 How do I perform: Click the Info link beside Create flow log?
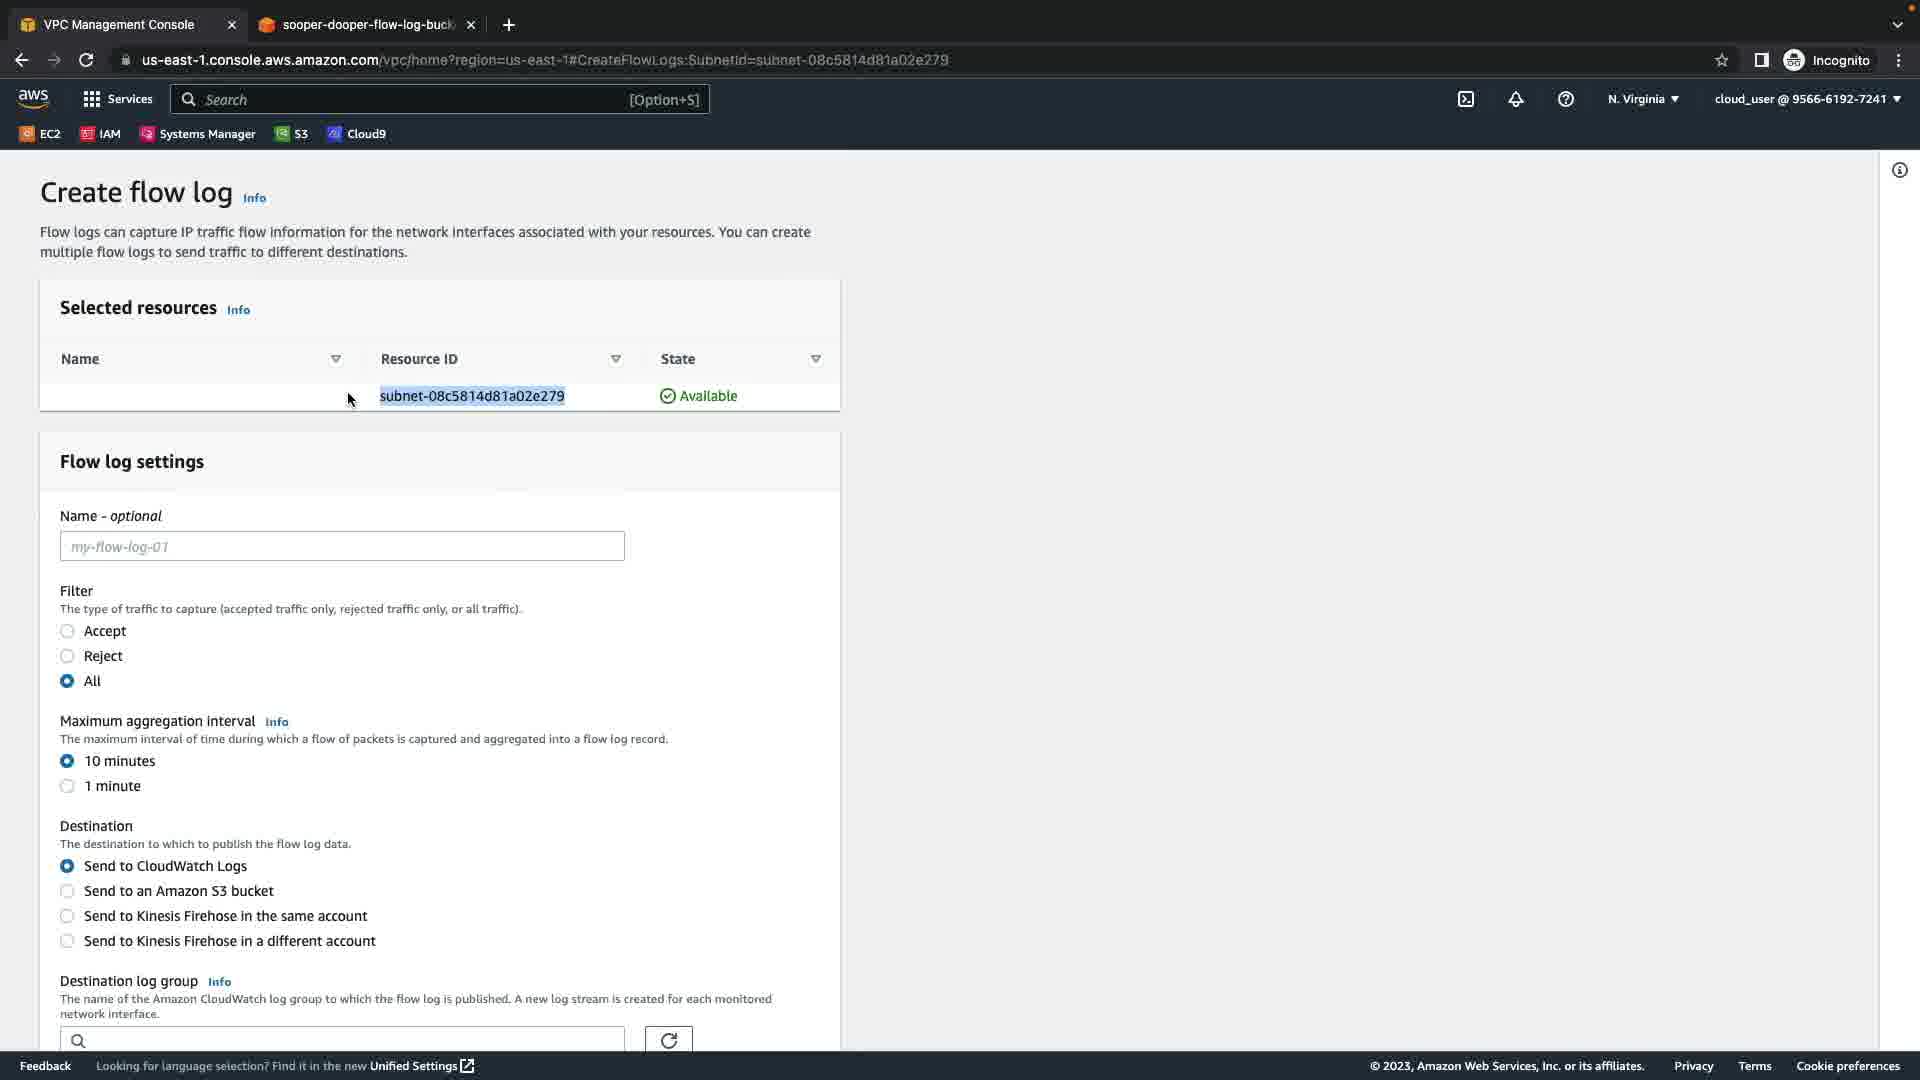click(x=254, y=198)
